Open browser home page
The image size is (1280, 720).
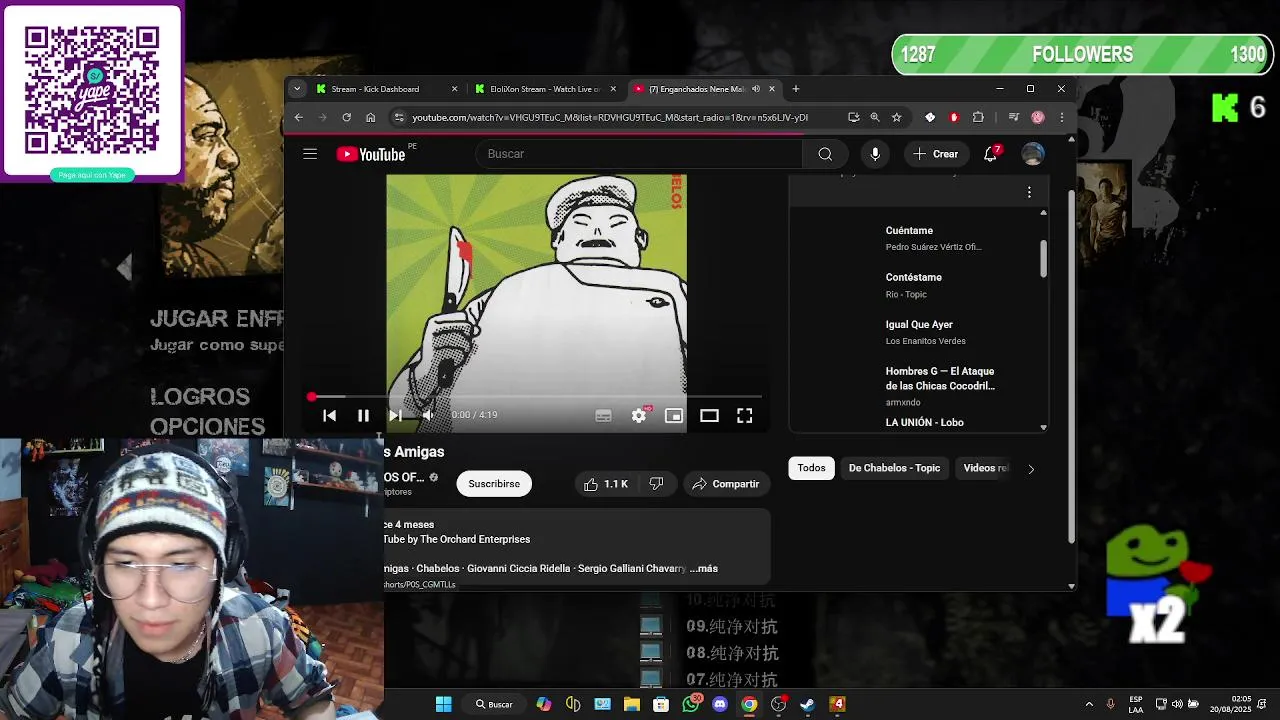(370, 117)
